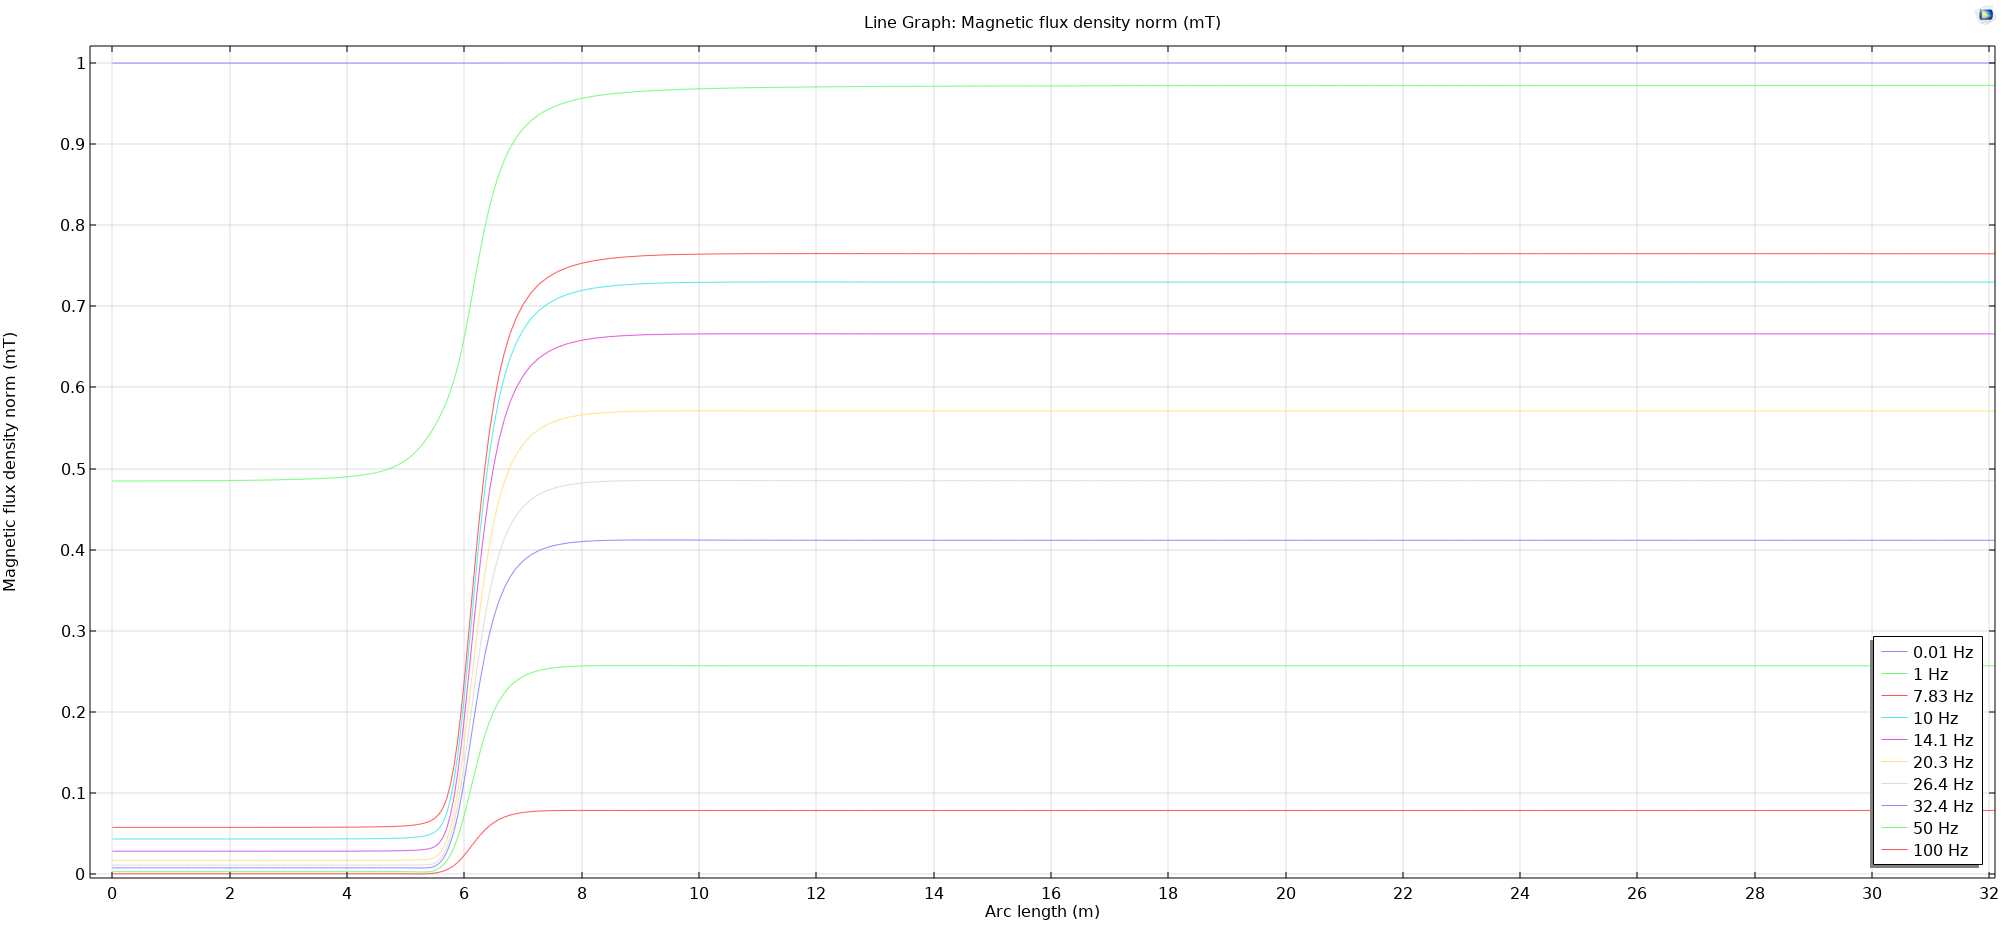2001x925 pixels.
Task: Click the 10 Hz legend entry
Action: pos(1935,718)
